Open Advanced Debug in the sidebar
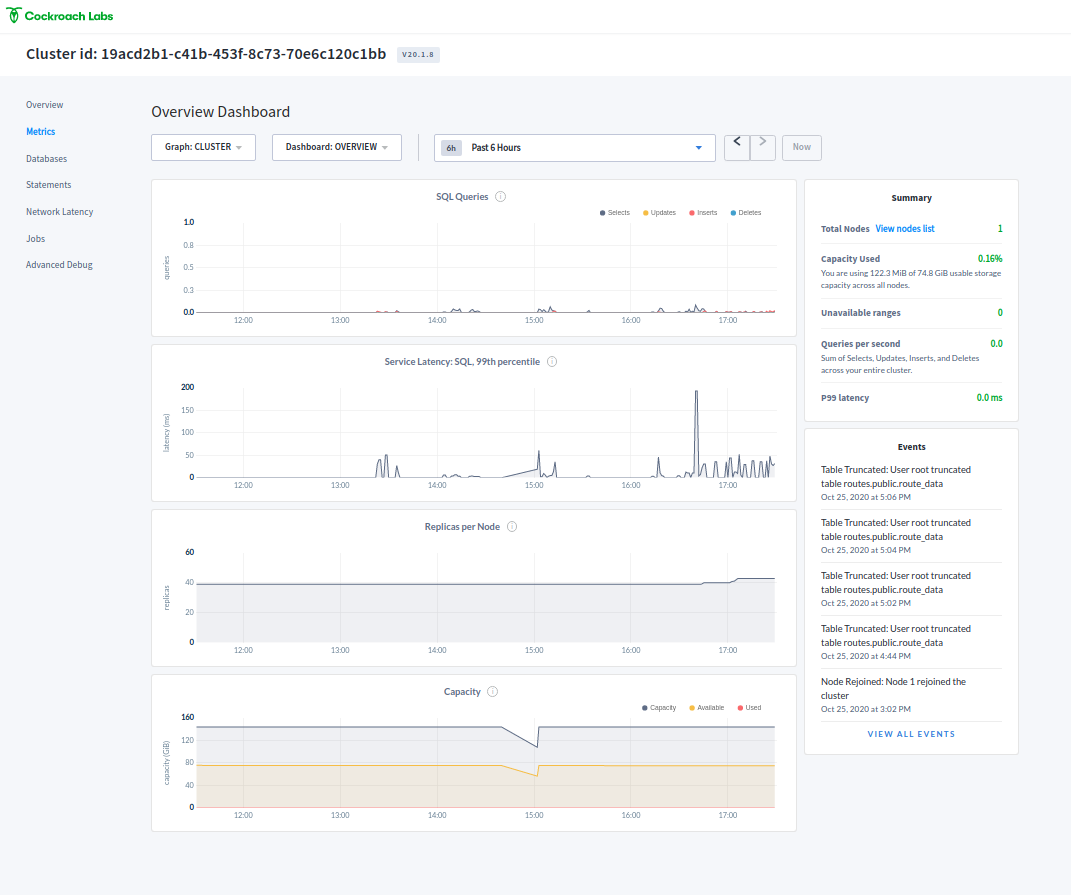The height and width of the screenshot is (895, 1071). (x=59, y=264)
